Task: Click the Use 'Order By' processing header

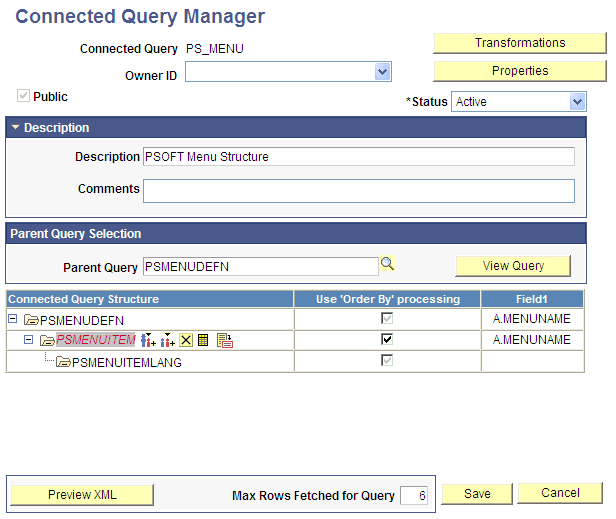Action: (387, 299)
